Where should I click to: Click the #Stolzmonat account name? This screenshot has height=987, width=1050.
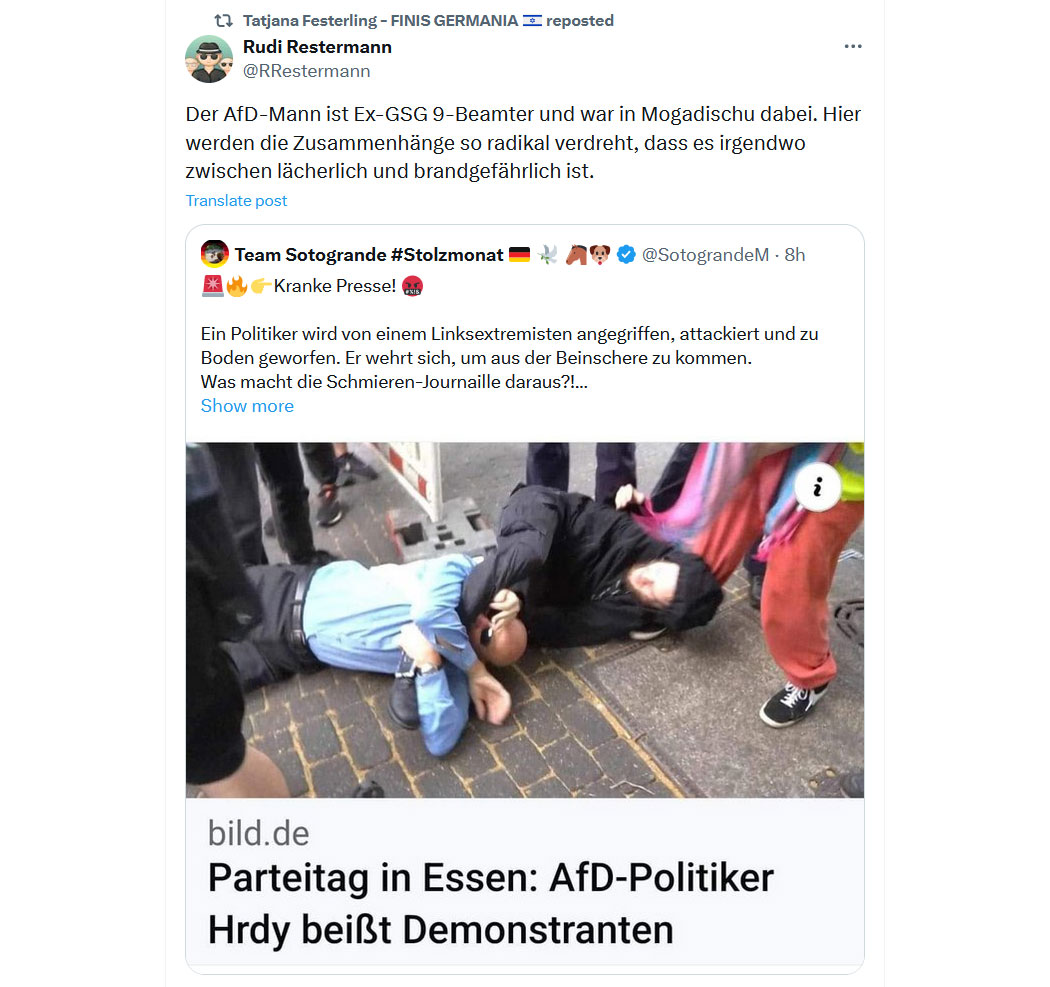[368, 255]
